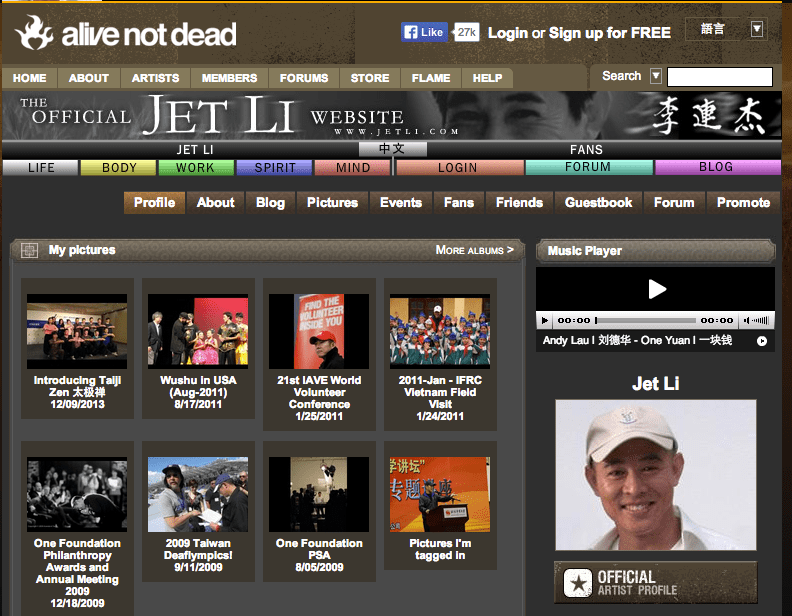Click the JET LI section header
The width and height of the screenshot is (792, 616).
coord(195,149)
